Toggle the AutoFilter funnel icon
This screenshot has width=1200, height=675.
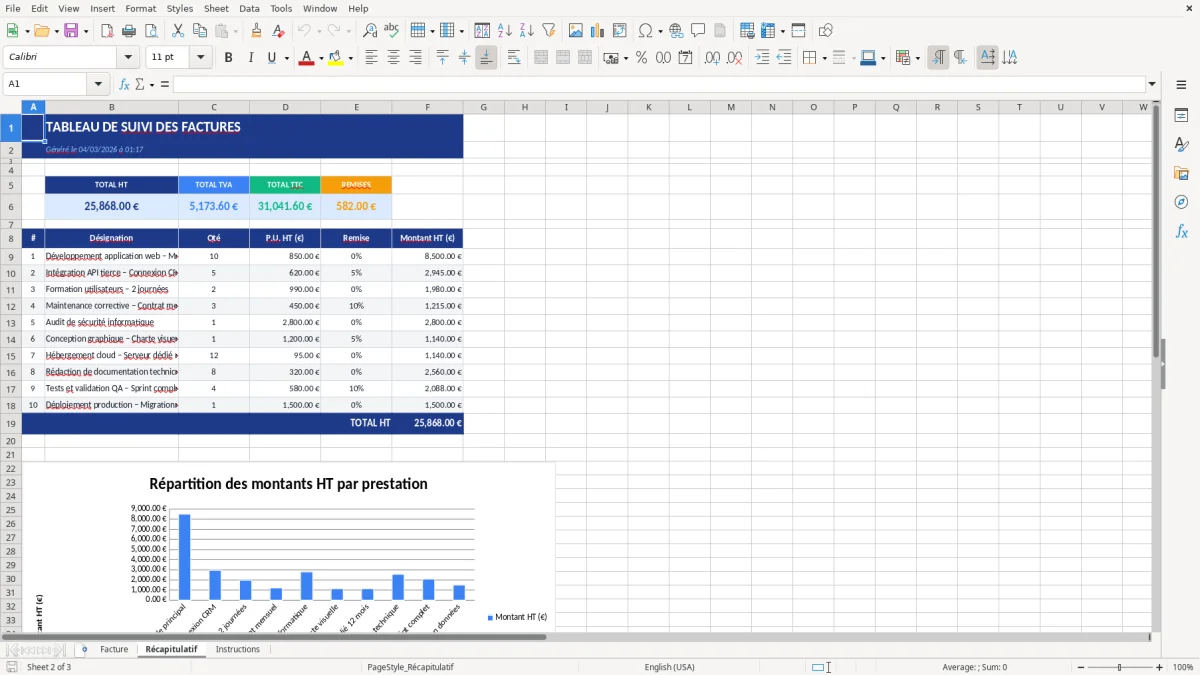(x=549, y=31)
